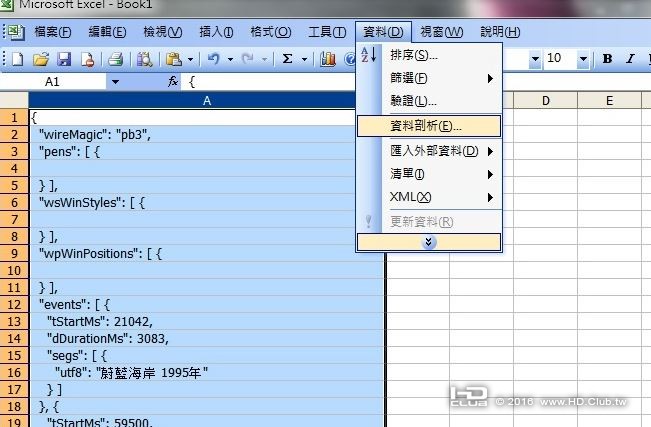Click cell containing "wireMagic": "pb3",

[207, 135]
